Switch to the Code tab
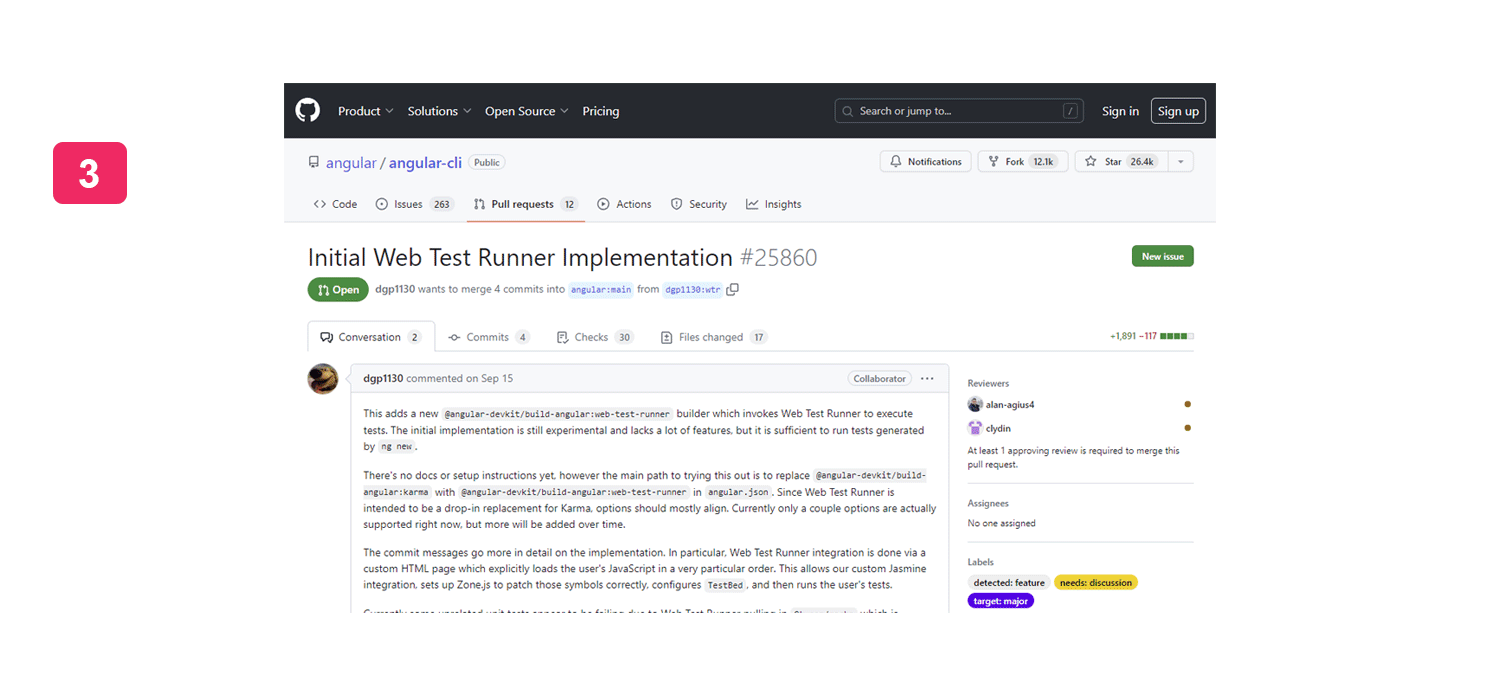Viewport: 1500px width, 696px height. [335, 204]
